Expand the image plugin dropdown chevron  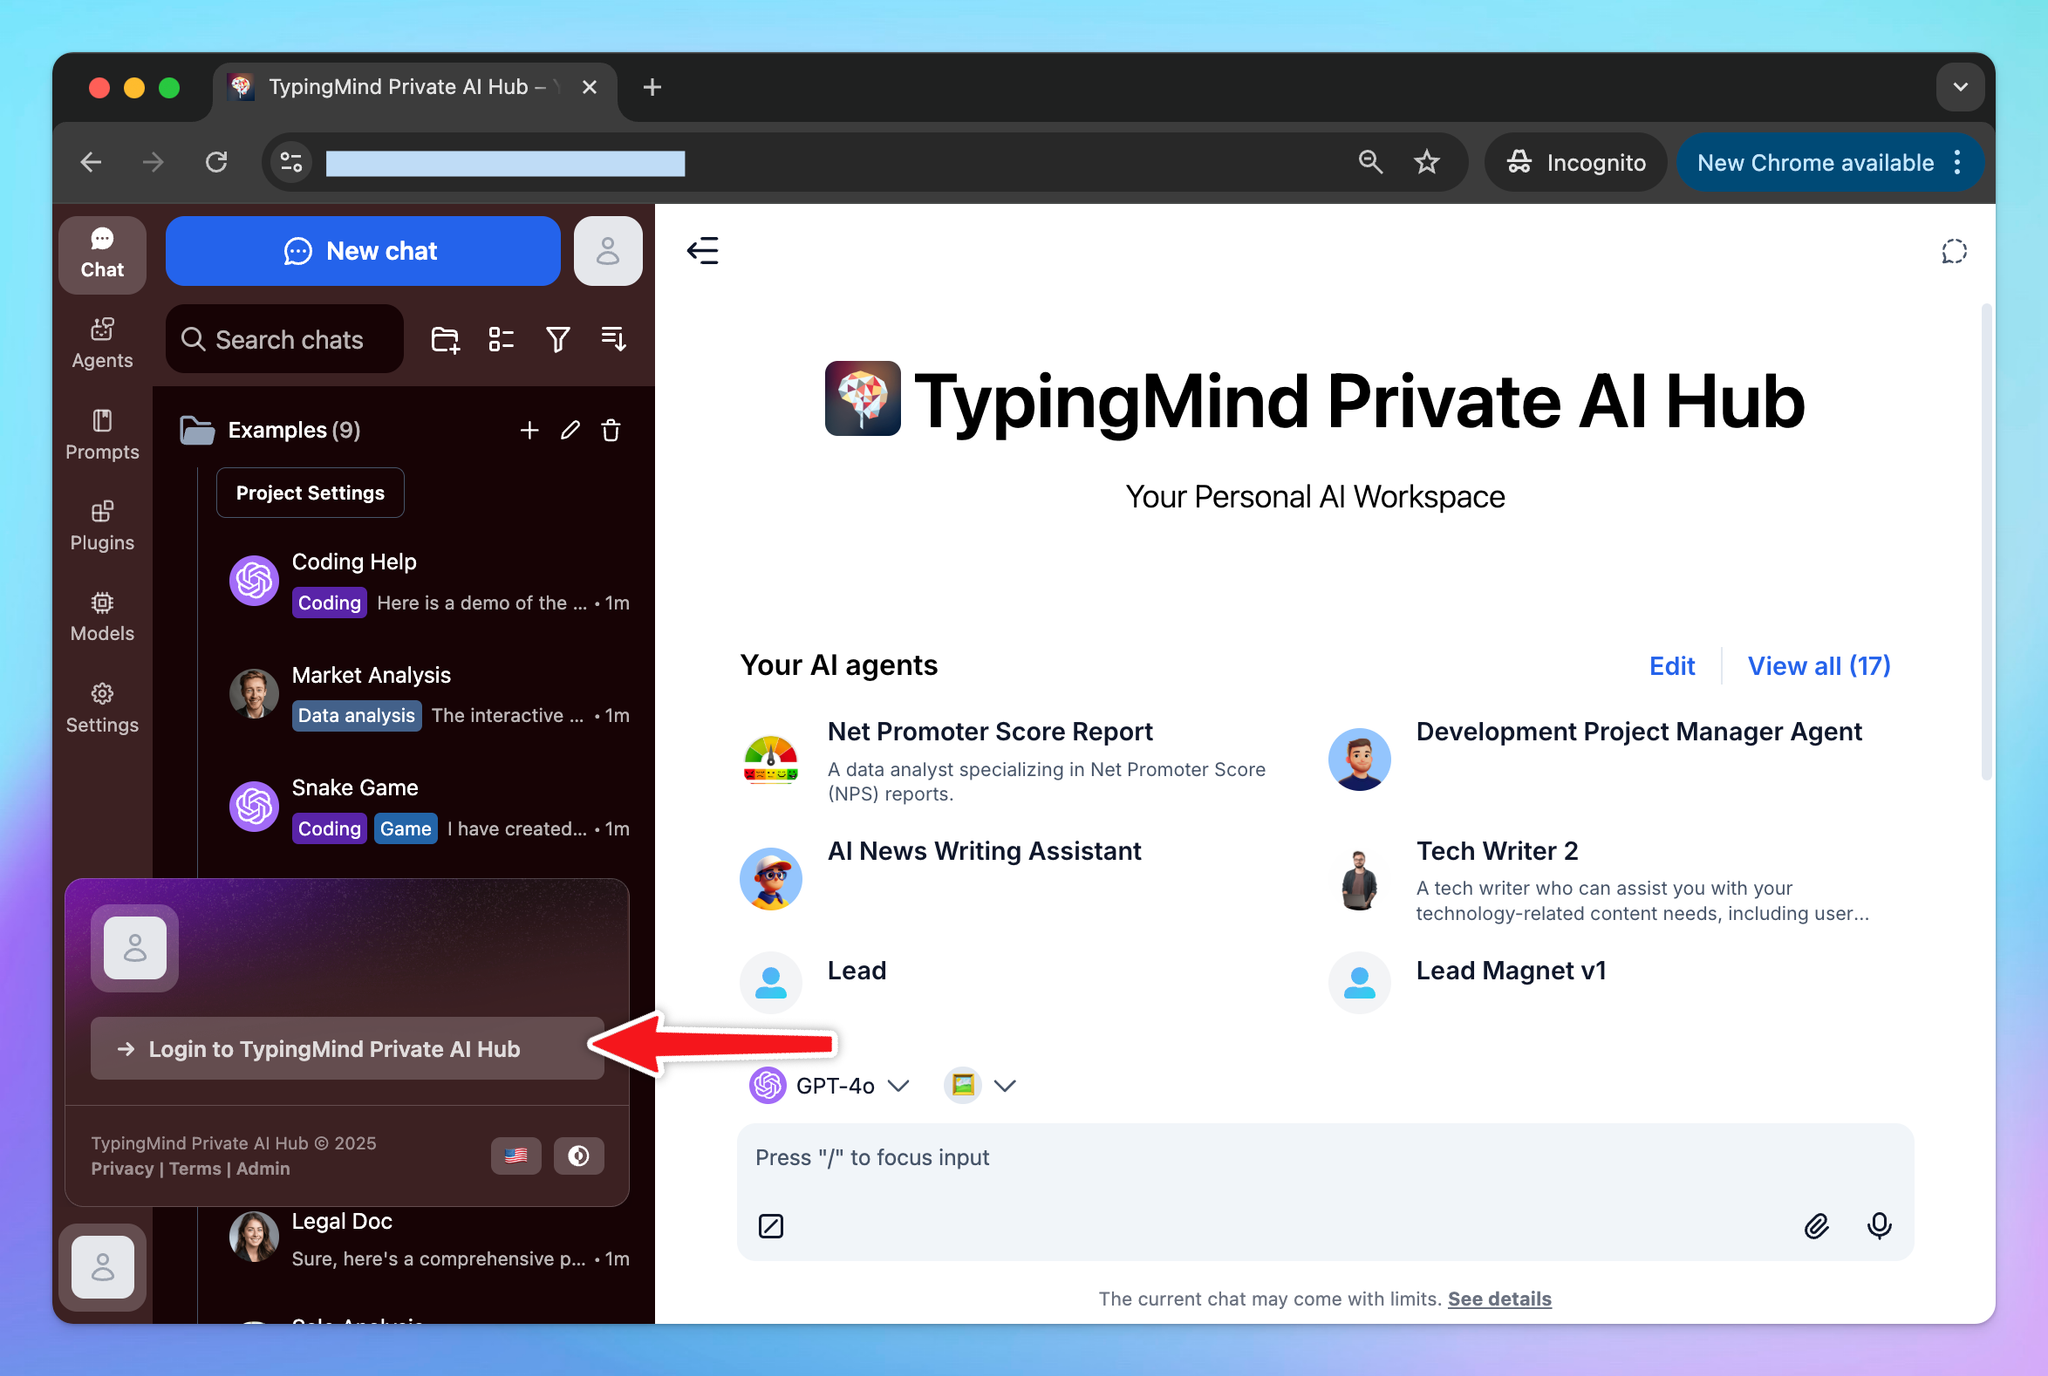[x=1005, y=1086]
